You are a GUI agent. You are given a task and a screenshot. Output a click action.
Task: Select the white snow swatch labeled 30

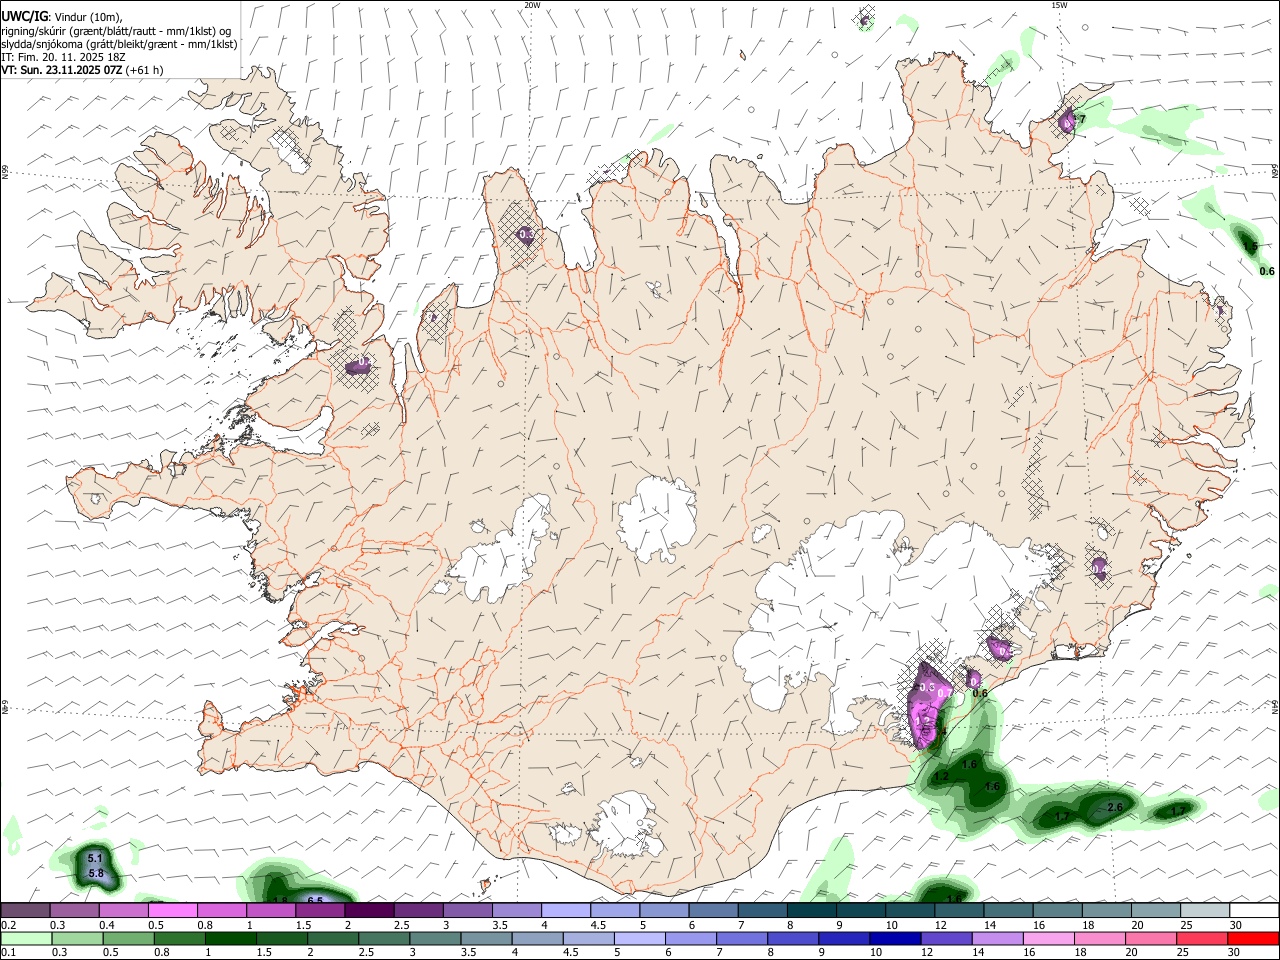[x=1254, y=910]
